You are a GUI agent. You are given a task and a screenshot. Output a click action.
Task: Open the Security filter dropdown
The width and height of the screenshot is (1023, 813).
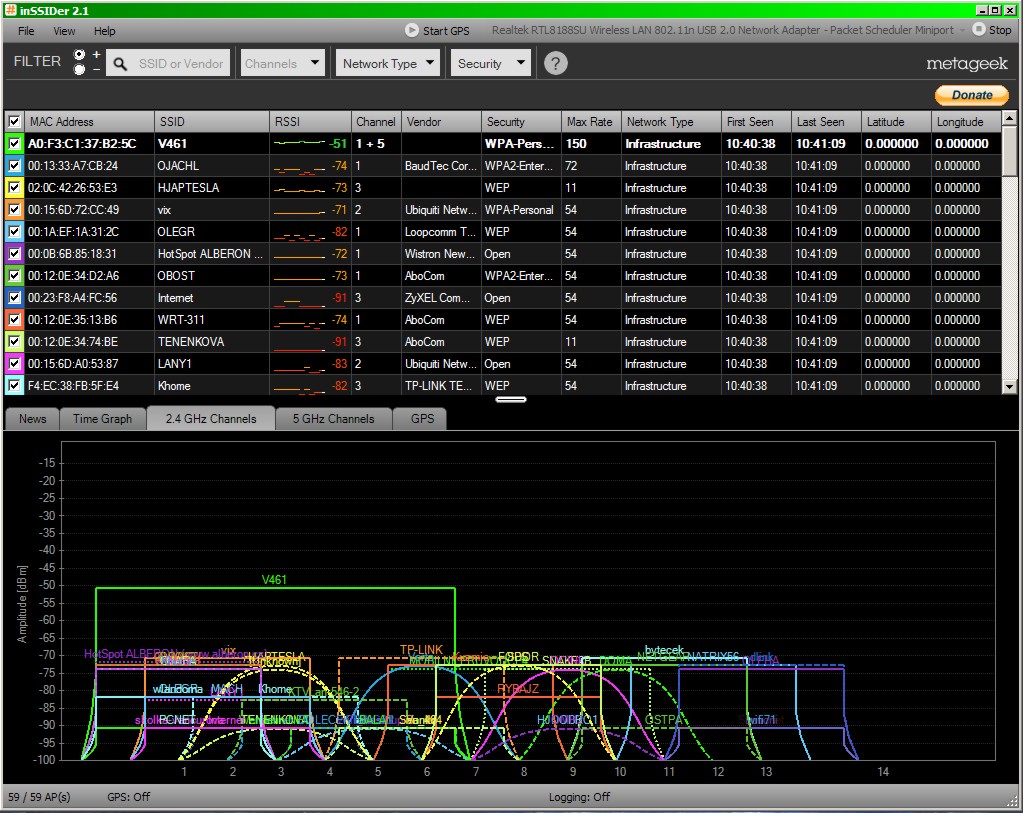click(490, 63)
